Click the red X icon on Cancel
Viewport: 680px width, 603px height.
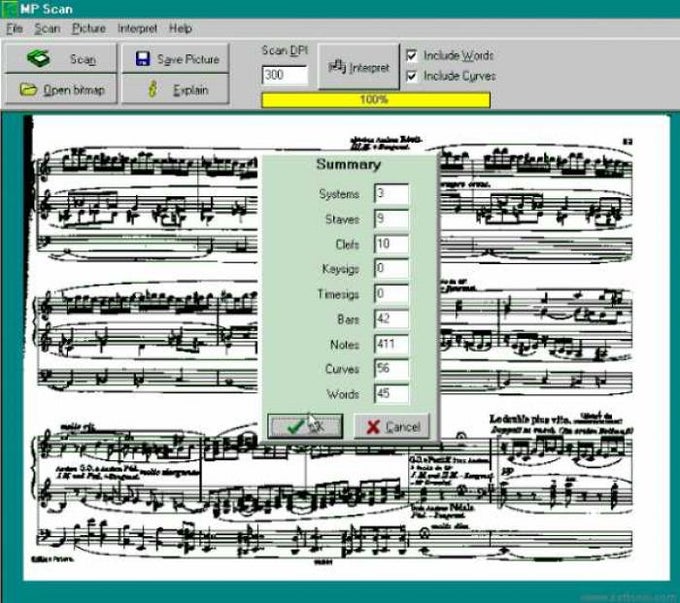pos(373,427)
